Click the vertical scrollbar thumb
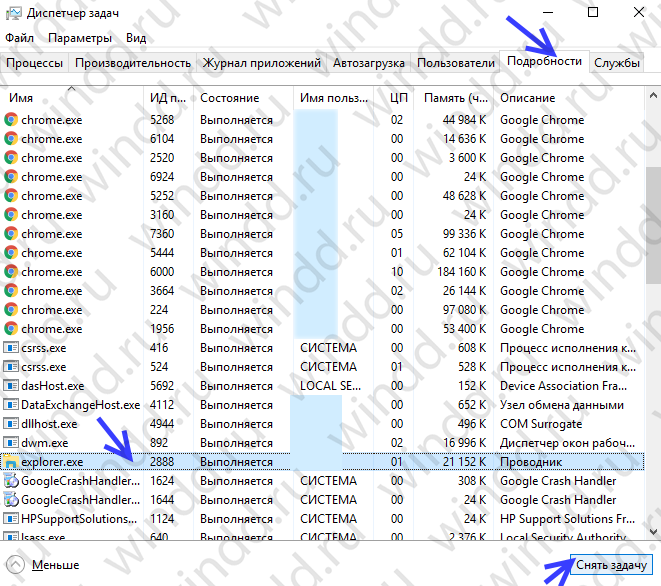The image size is (661, 586). coord(653,226)
